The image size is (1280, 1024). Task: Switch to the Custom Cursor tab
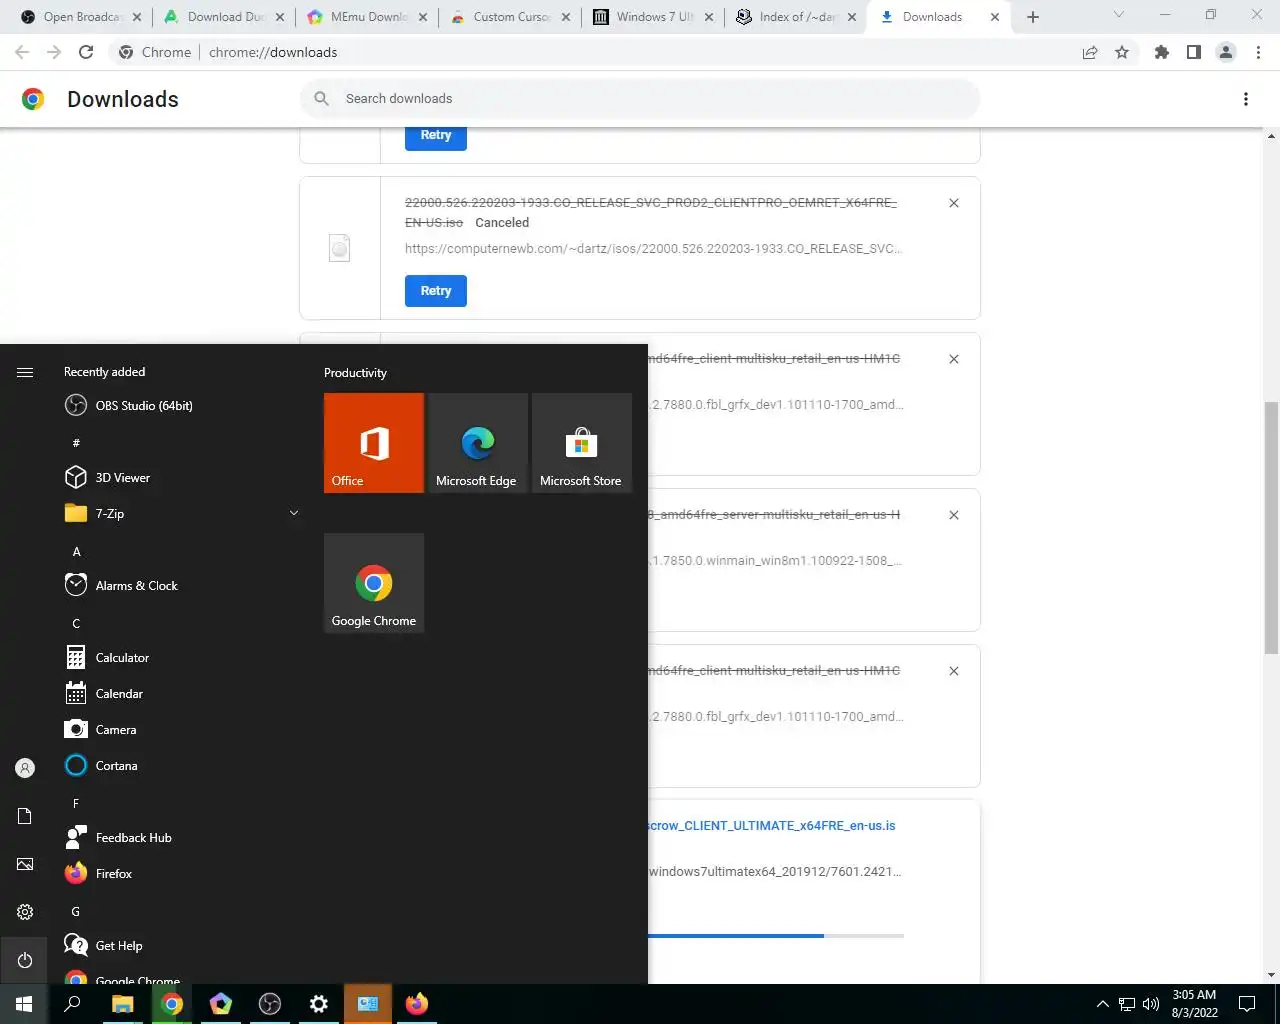[512, 17]
